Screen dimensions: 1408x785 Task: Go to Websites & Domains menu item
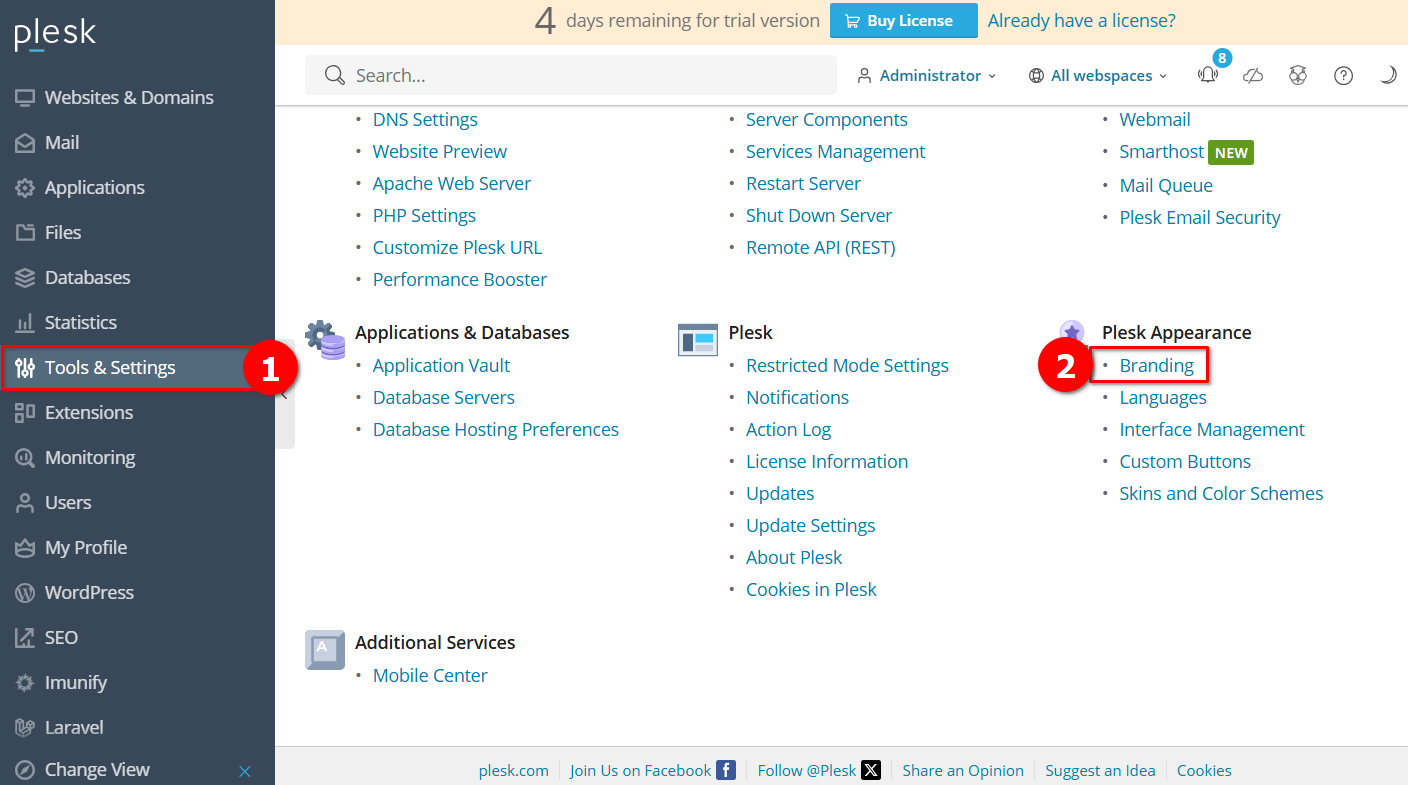(137, 98)
